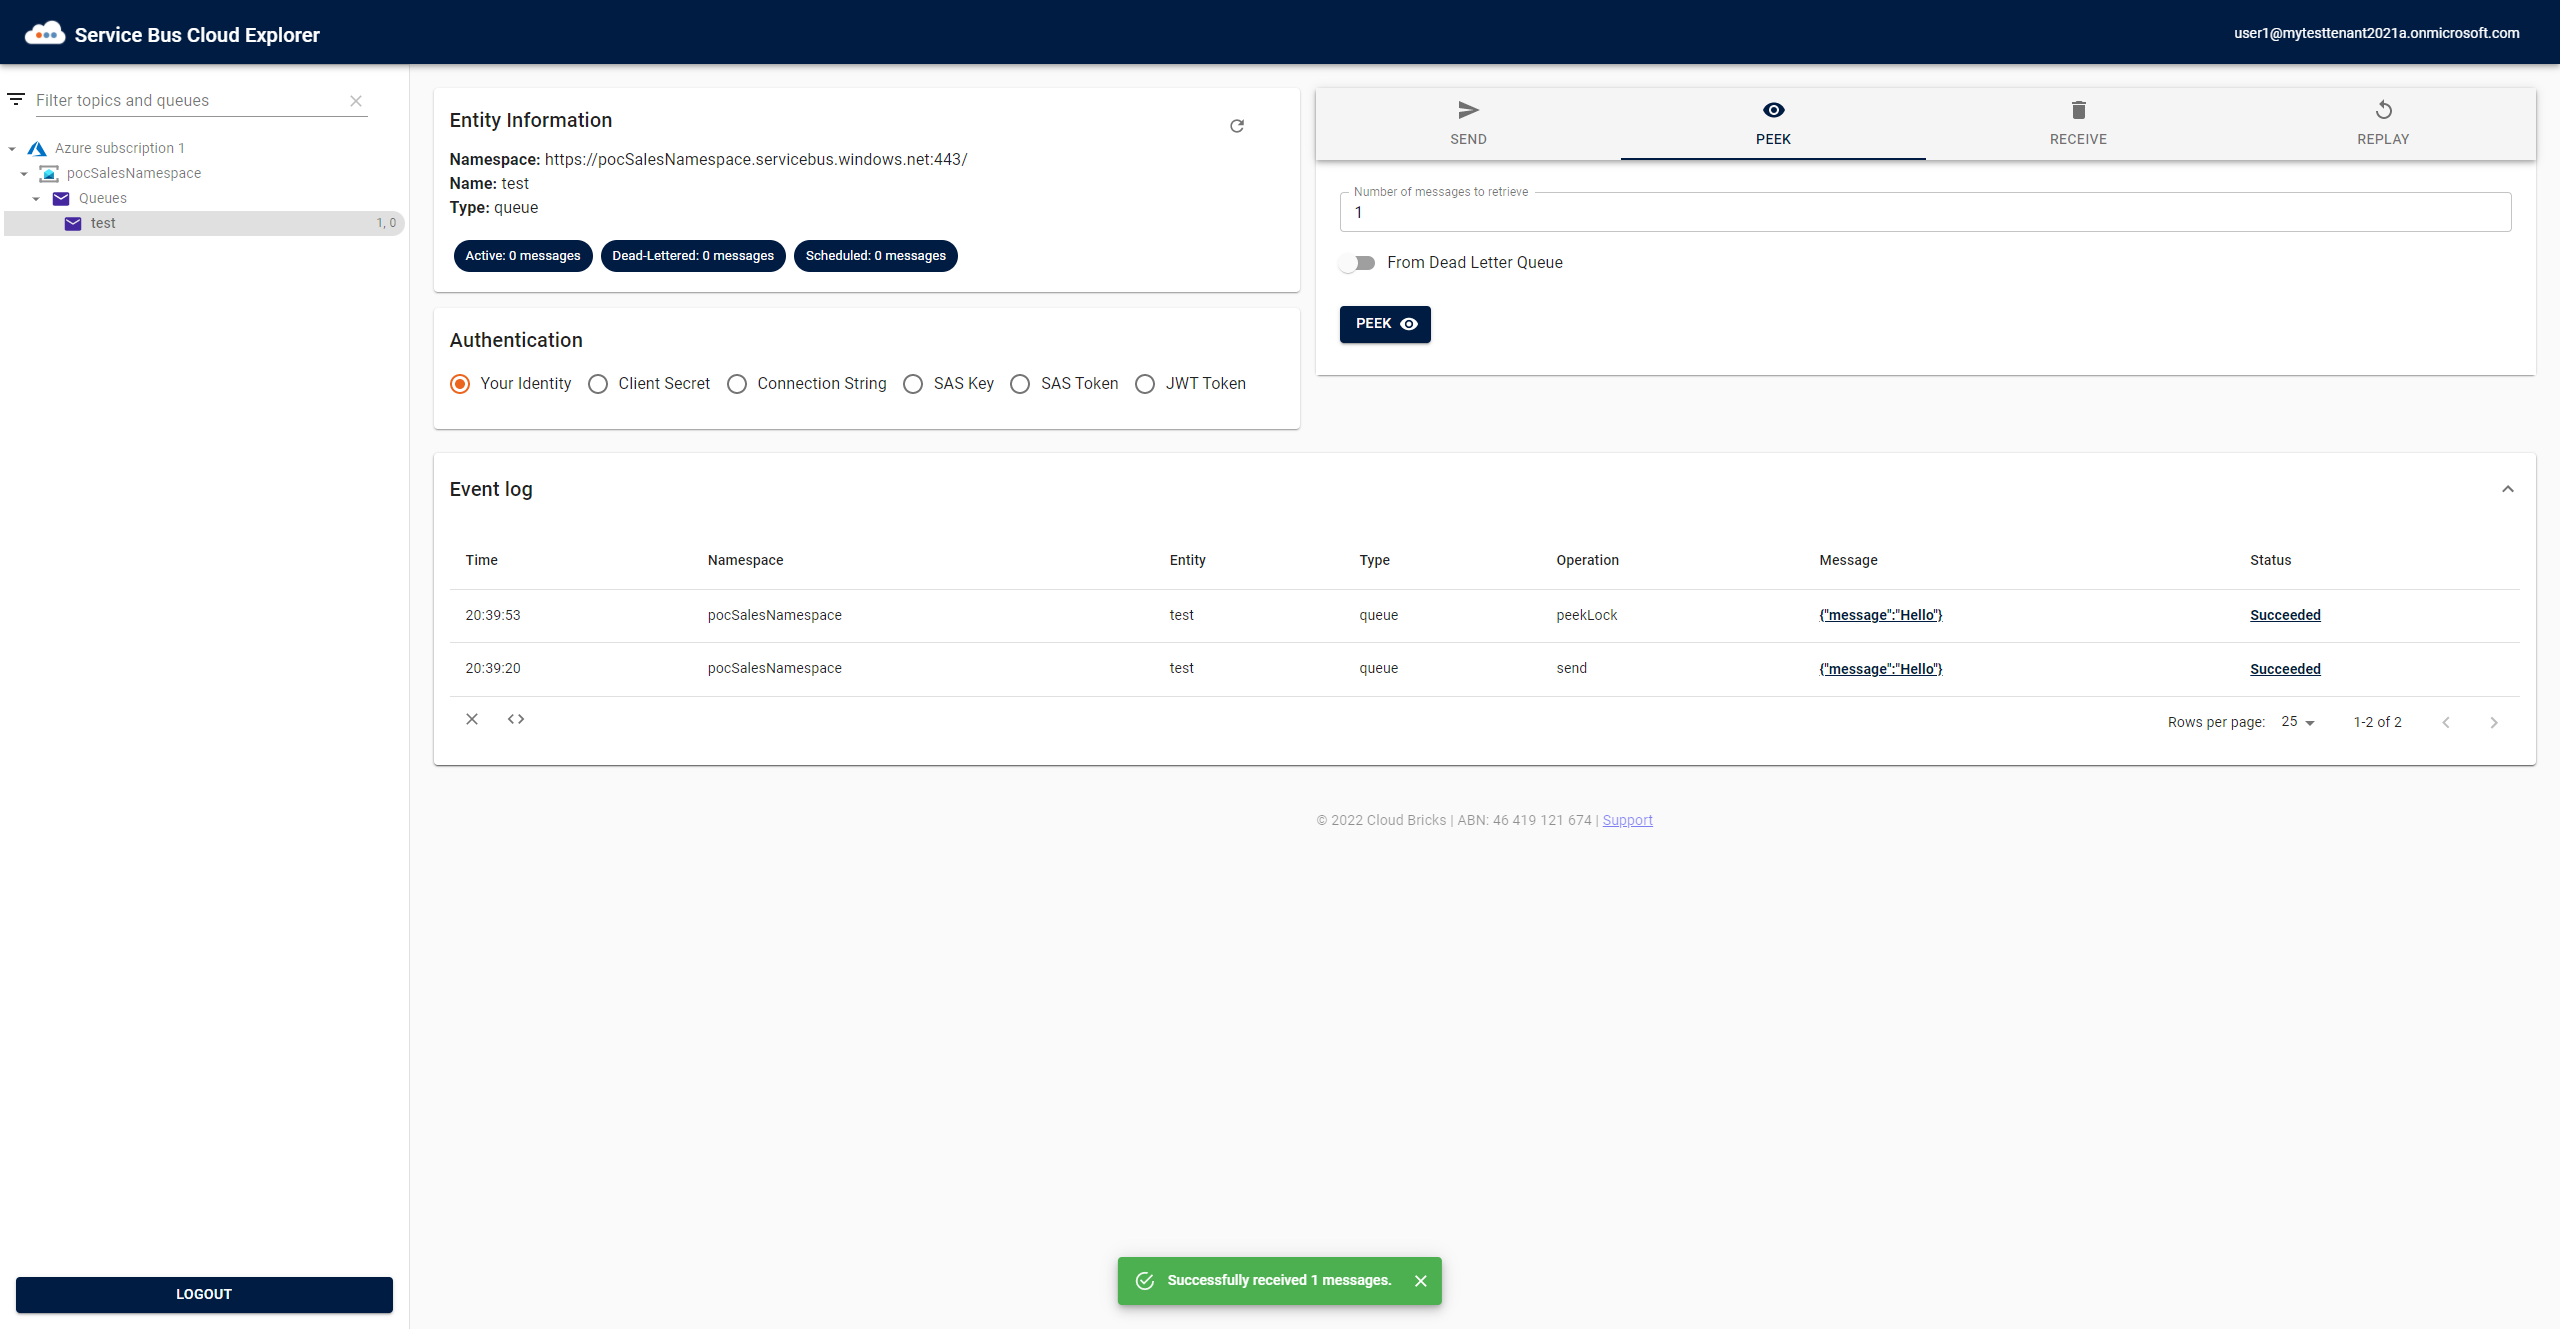Image resolution: width=2560 pixels, height=1329 pixels.
Task: Switch to the RECEIVE tab
Action: (x=2078, y=124)
